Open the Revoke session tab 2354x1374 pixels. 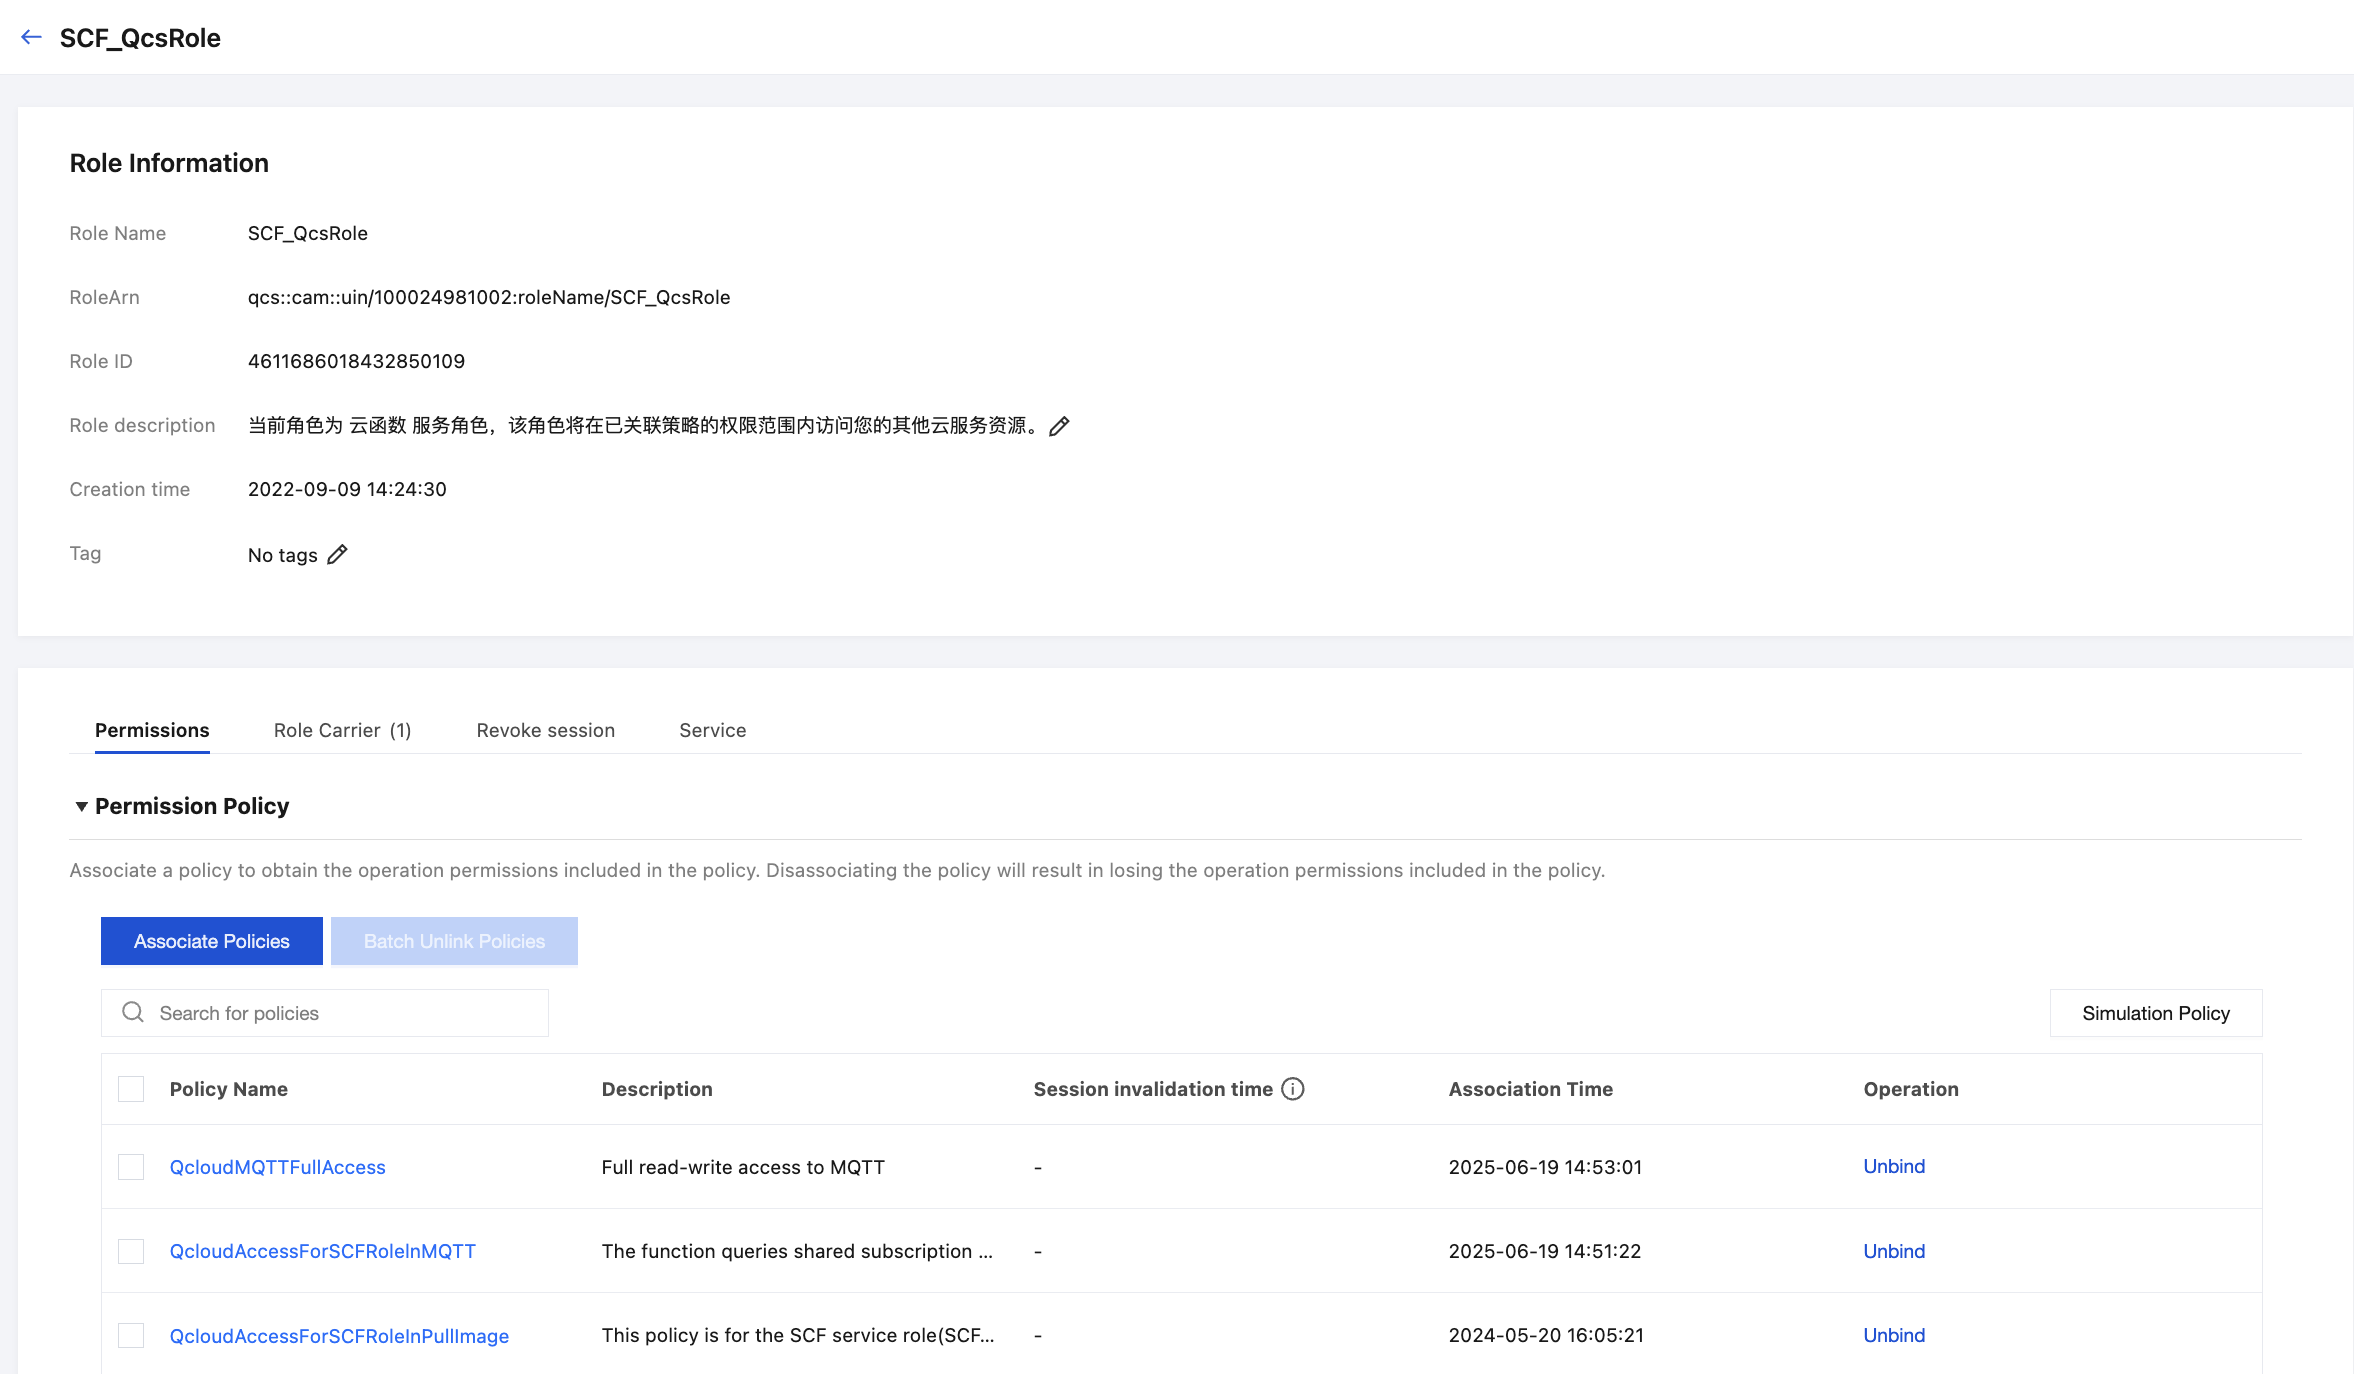pyautogui.click(x=545, y=730)
